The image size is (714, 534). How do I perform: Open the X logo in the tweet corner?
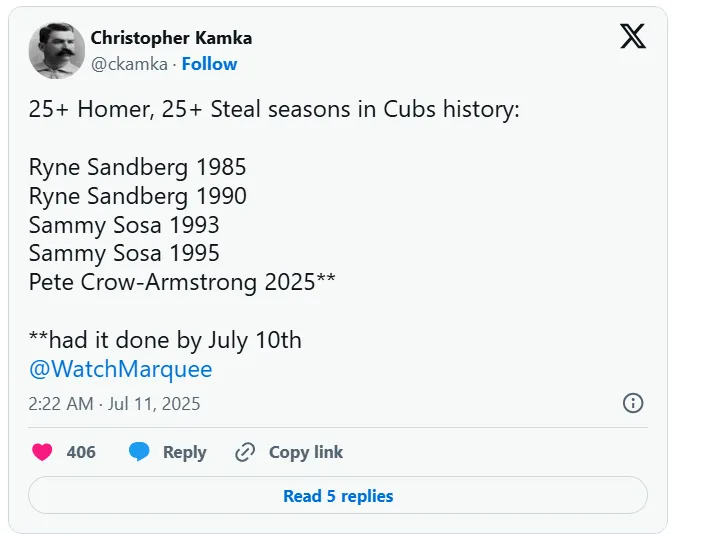pos(632,36)
